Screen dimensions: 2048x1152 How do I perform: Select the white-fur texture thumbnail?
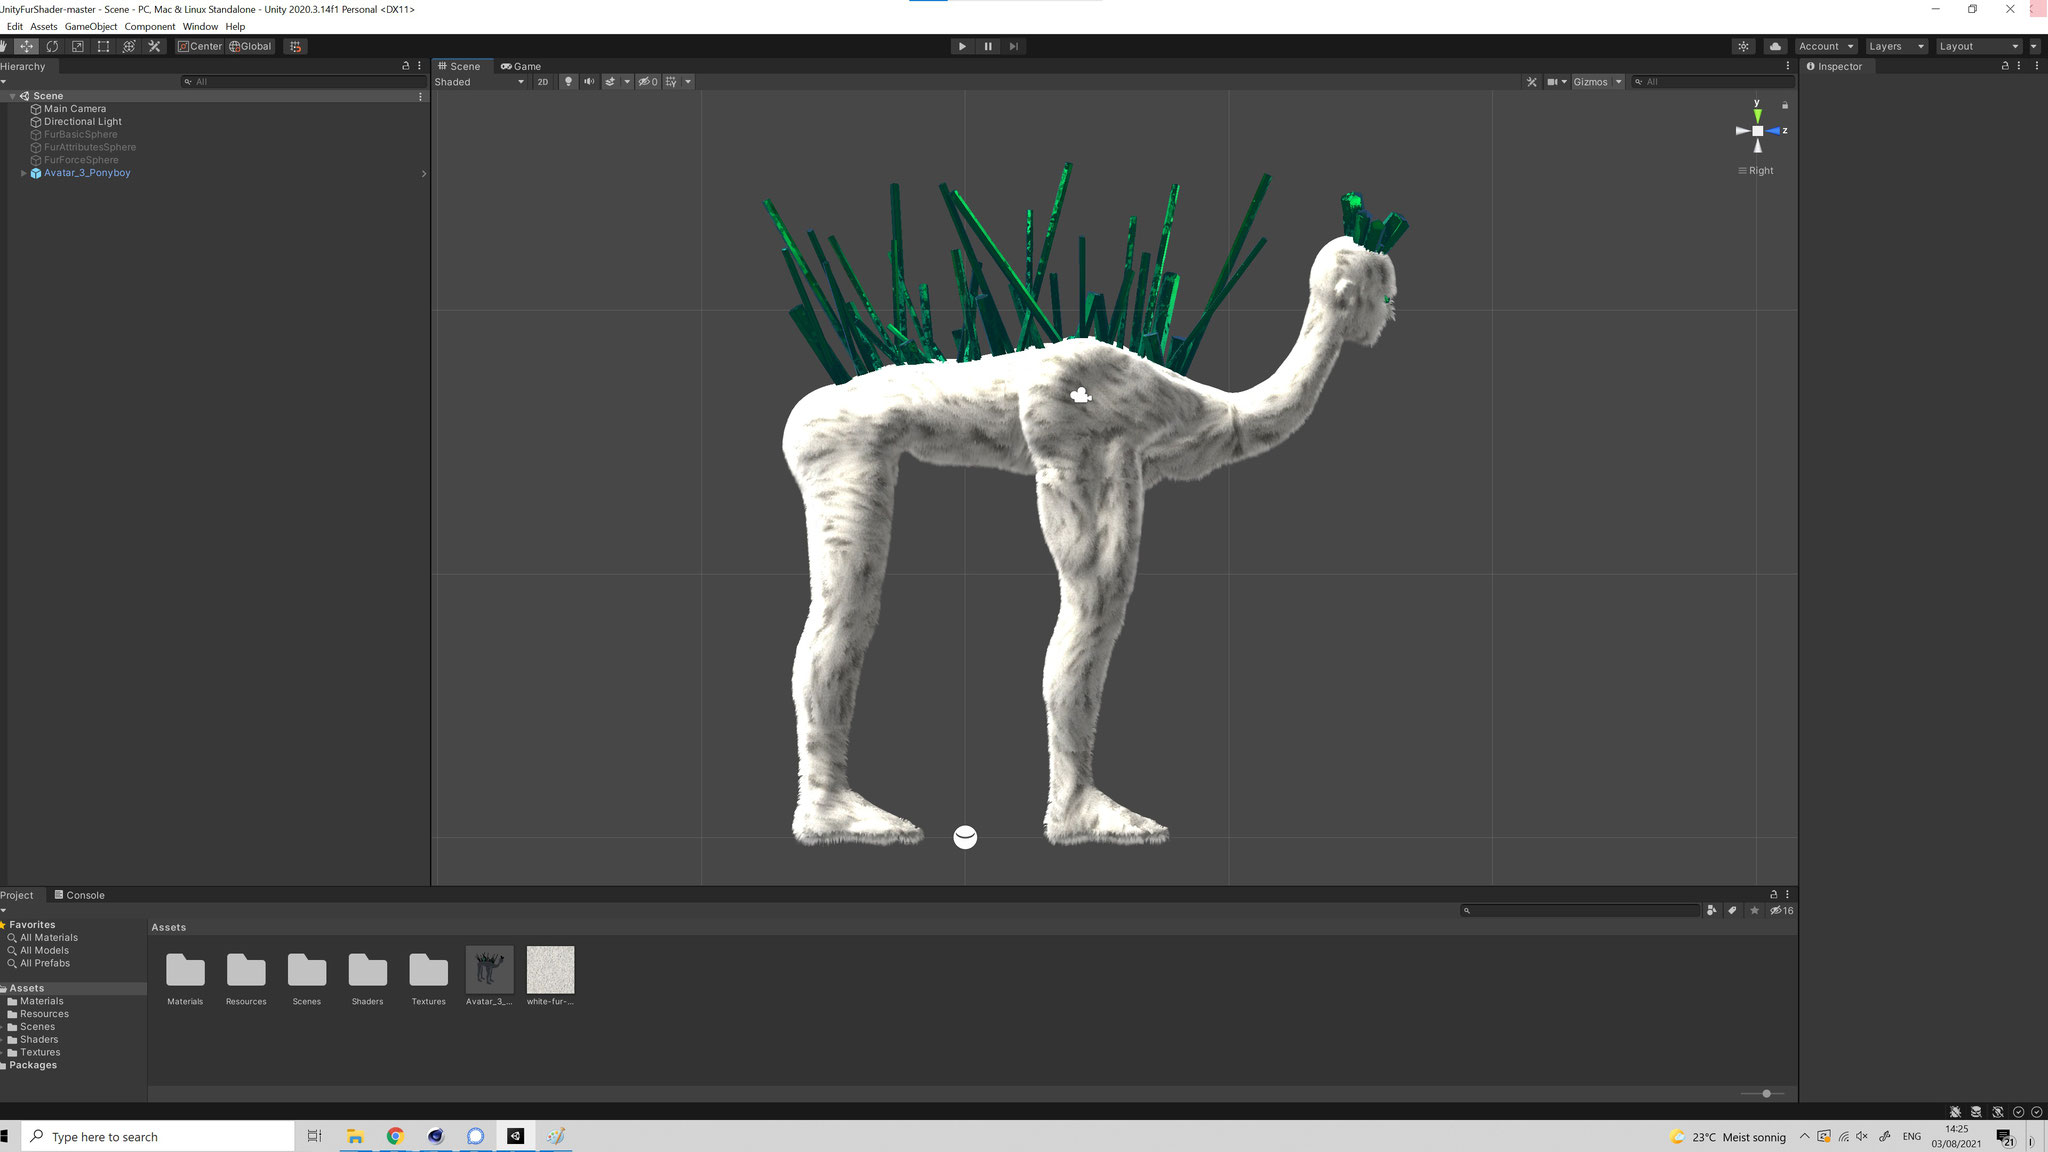(550, 970)
